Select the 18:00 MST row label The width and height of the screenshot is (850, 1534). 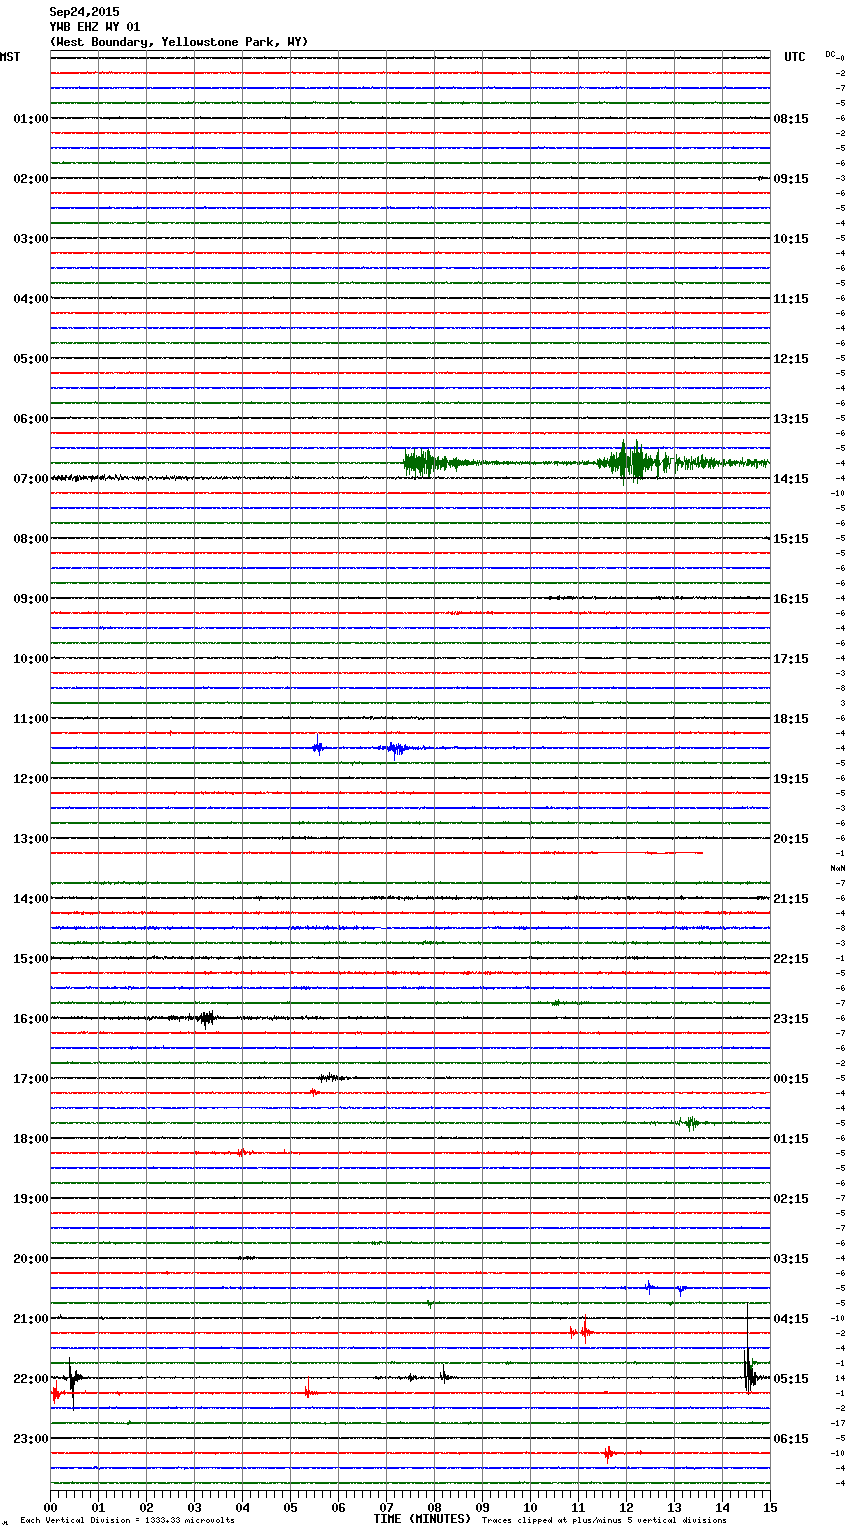point(31,1139)
